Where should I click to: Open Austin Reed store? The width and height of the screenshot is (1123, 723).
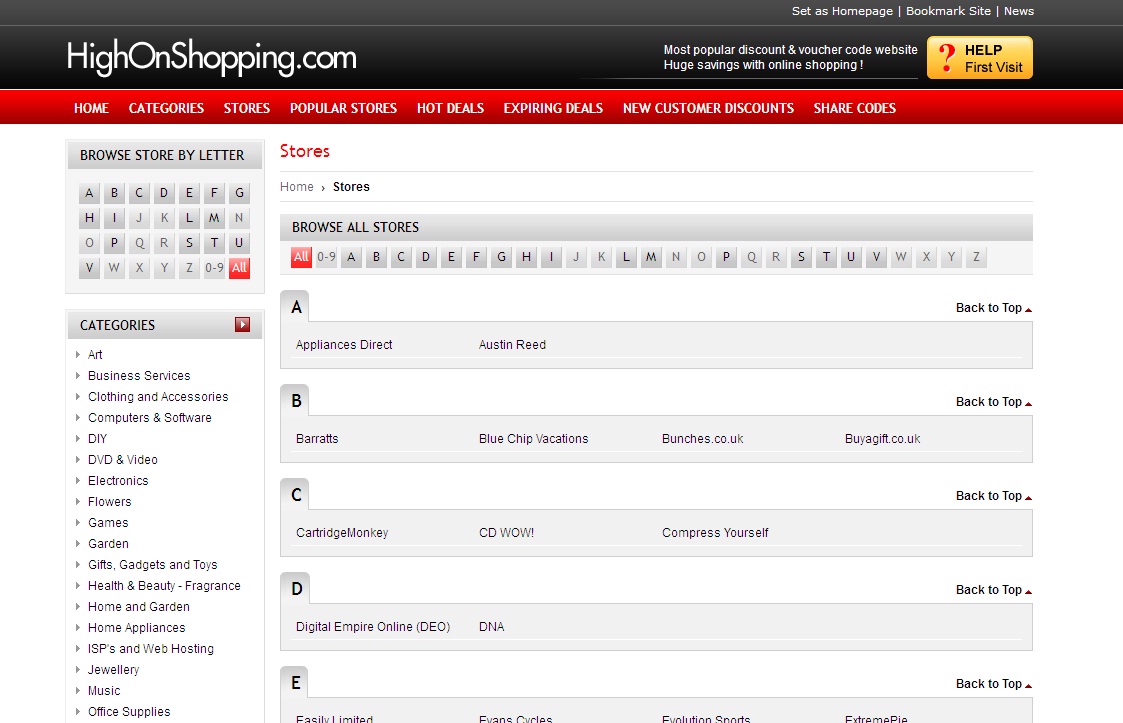(x=512, y=345)
